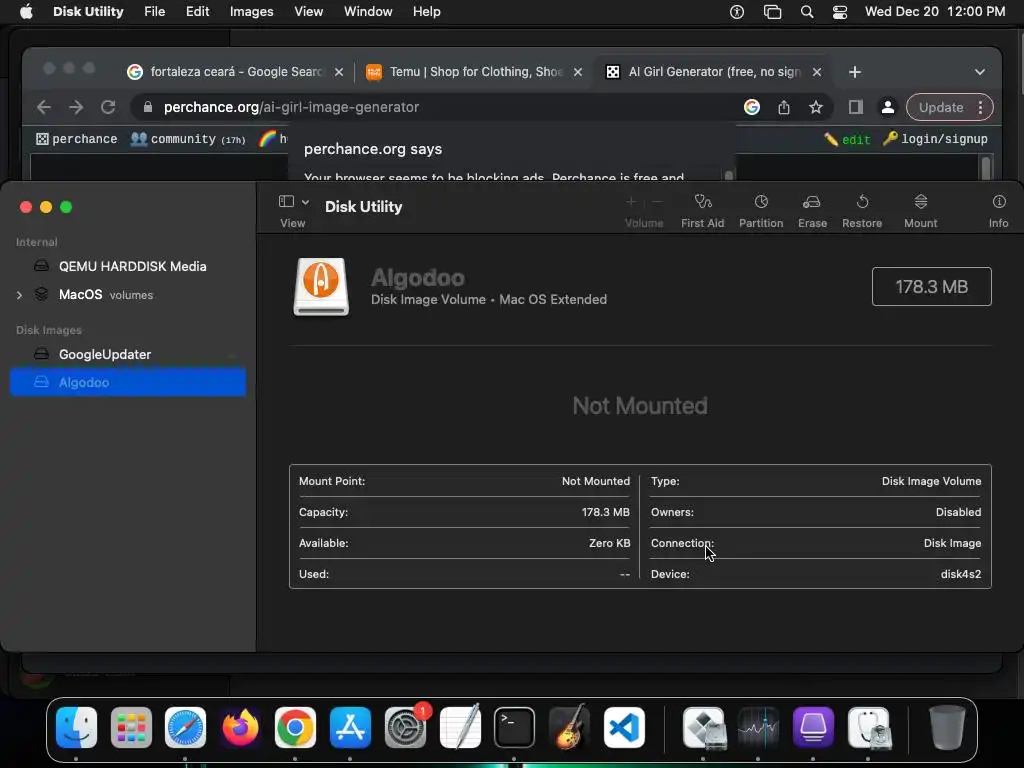Viewport: 1024px width, 768px height.
Task: Select the Erase toolbar icon
Action: tap(812, 211)
